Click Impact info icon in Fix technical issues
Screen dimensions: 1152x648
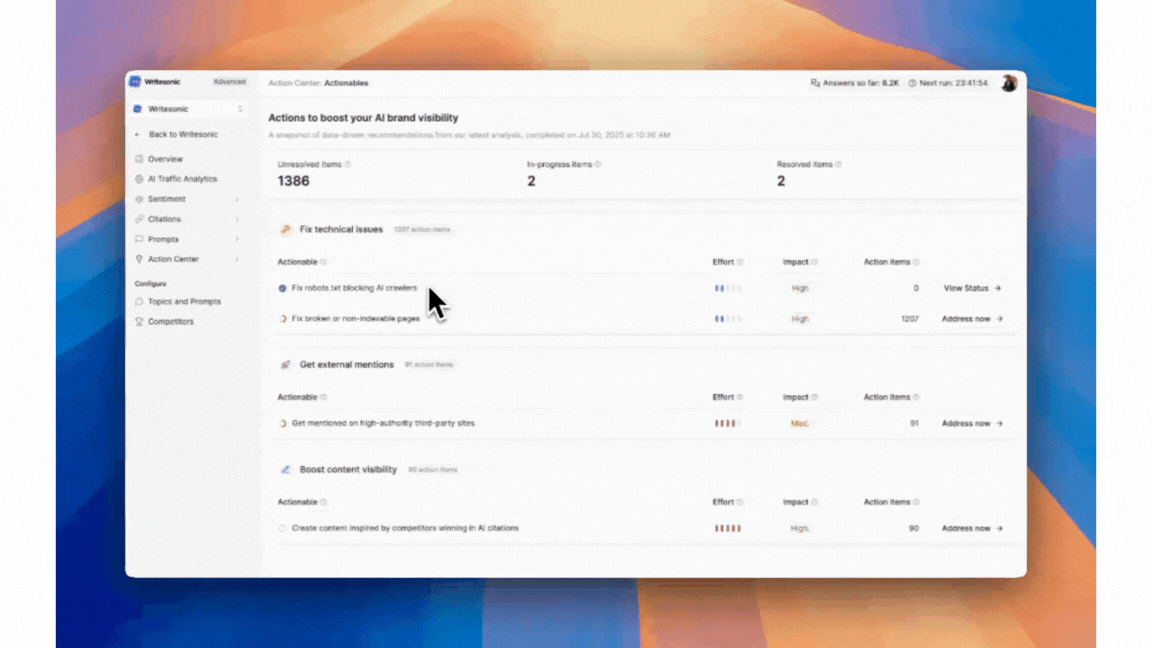pyautogui.click(x=815, y=262)
